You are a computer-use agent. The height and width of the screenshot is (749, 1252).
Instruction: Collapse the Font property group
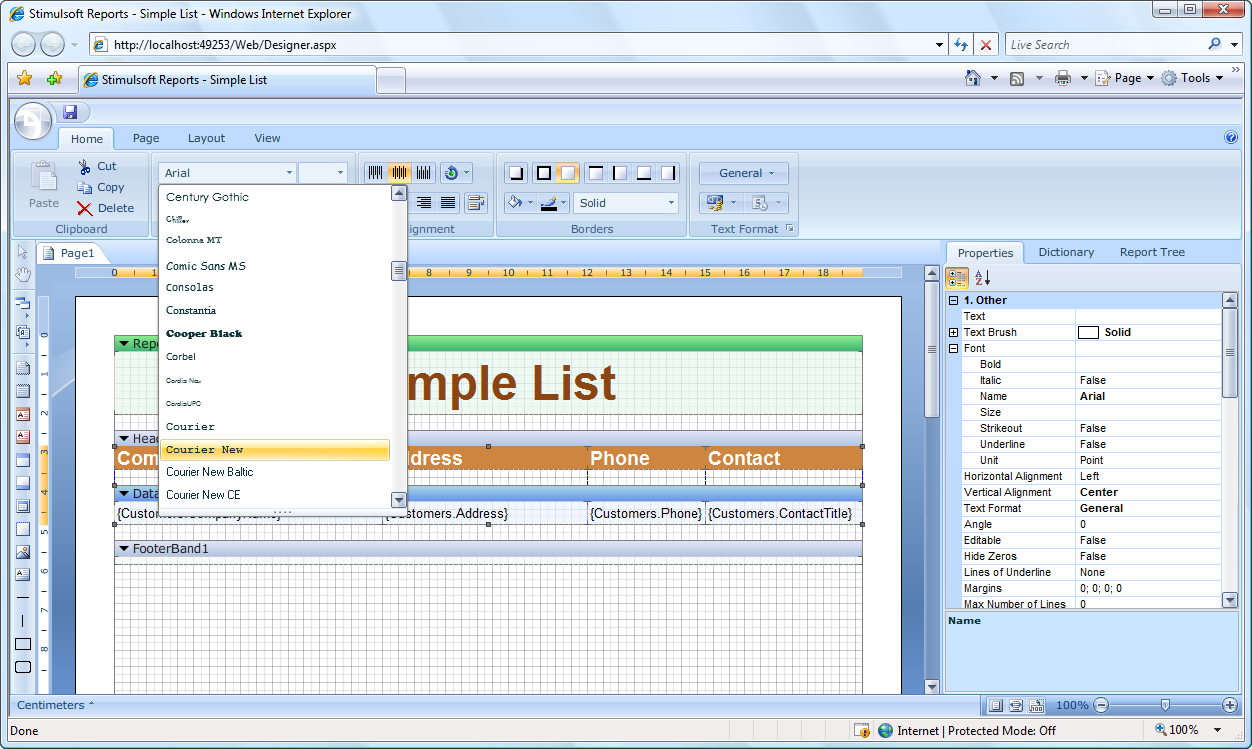coord(954,348)
